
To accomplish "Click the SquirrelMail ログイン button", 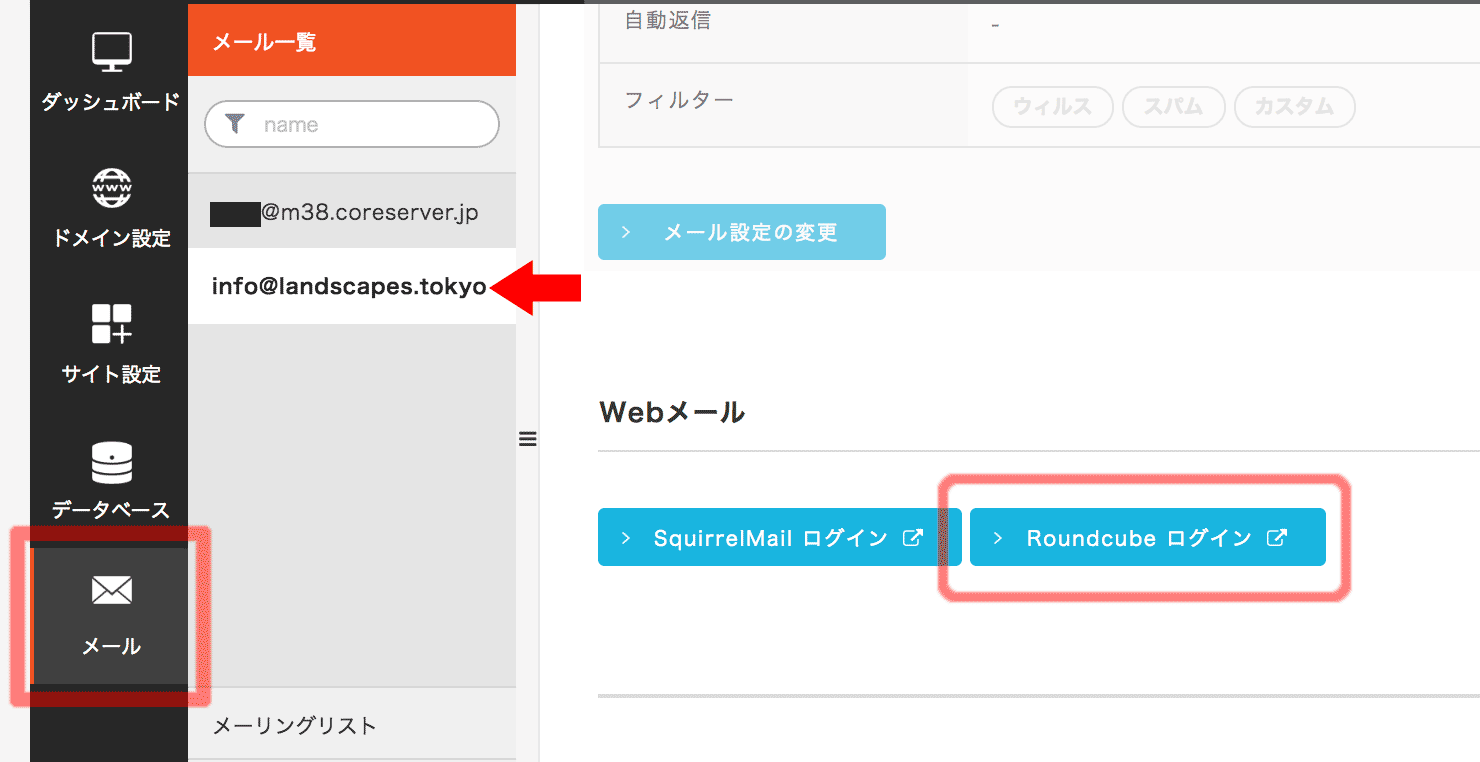I will (x=780, y=538).
